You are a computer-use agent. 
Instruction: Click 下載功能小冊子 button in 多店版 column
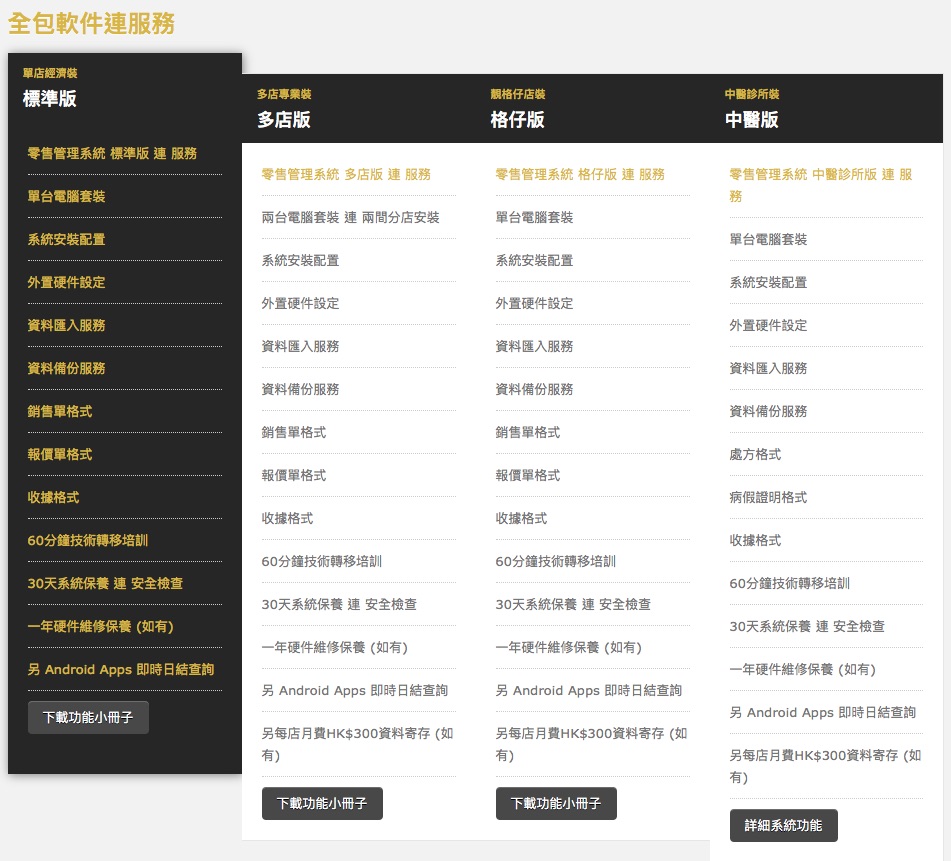point(322,803)
